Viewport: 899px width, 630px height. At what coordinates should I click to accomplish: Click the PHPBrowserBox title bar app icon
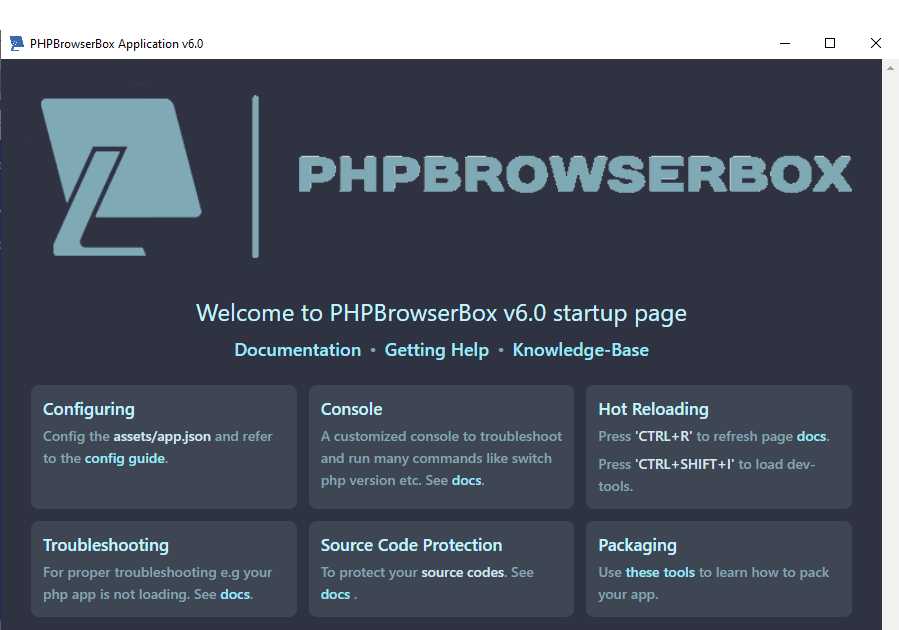(x=17, y=44)
